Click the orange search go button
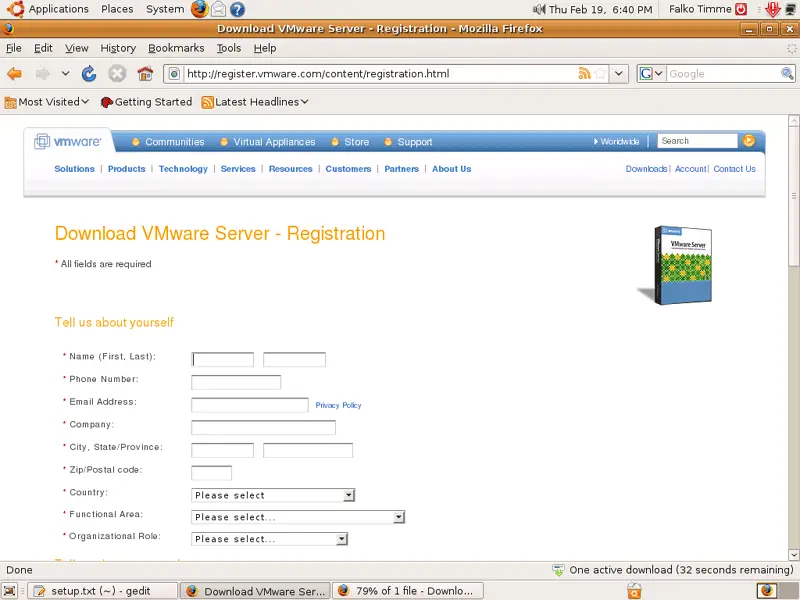 pyautogui.click(x=748, y=140)
